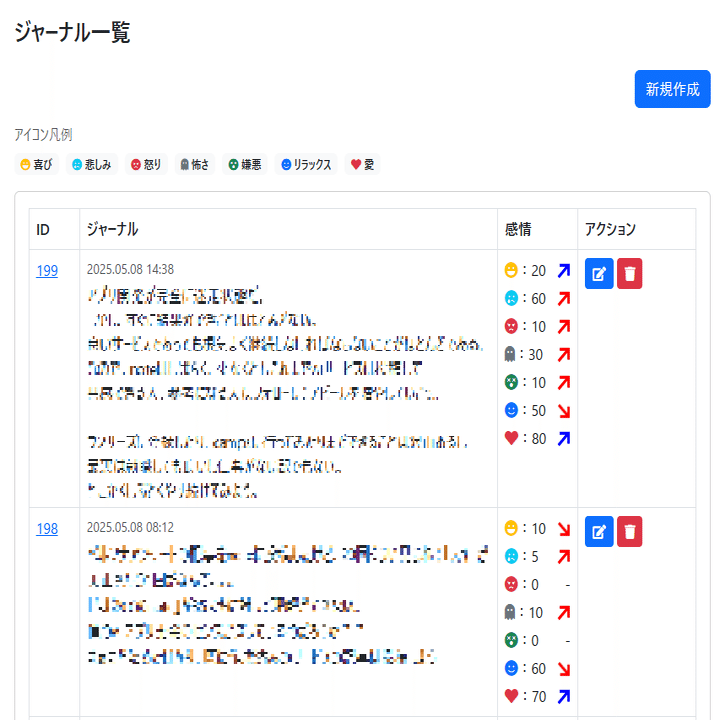Click relax face icon in entry 198
Image resolution: width=720 pixels, height=720 pixels.
(x=511, y=668)
